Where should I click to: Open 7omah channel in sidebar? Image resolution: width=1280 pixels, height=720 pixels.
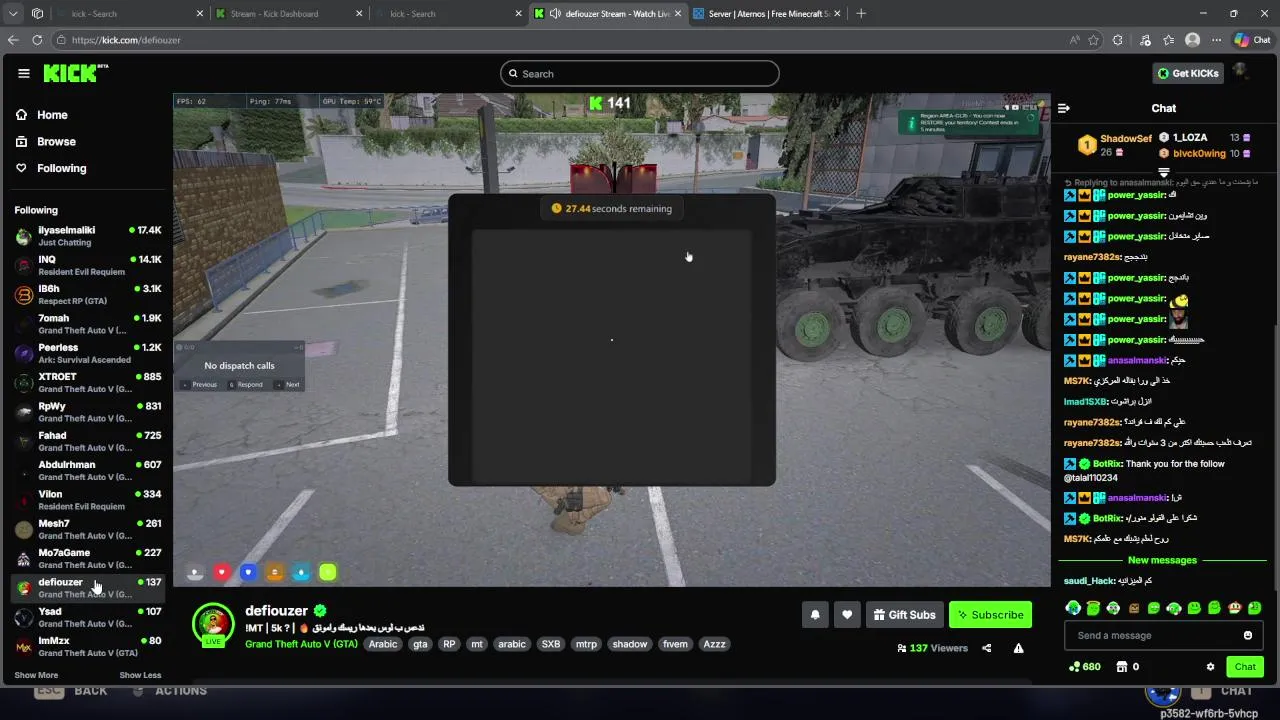point(88,324)
